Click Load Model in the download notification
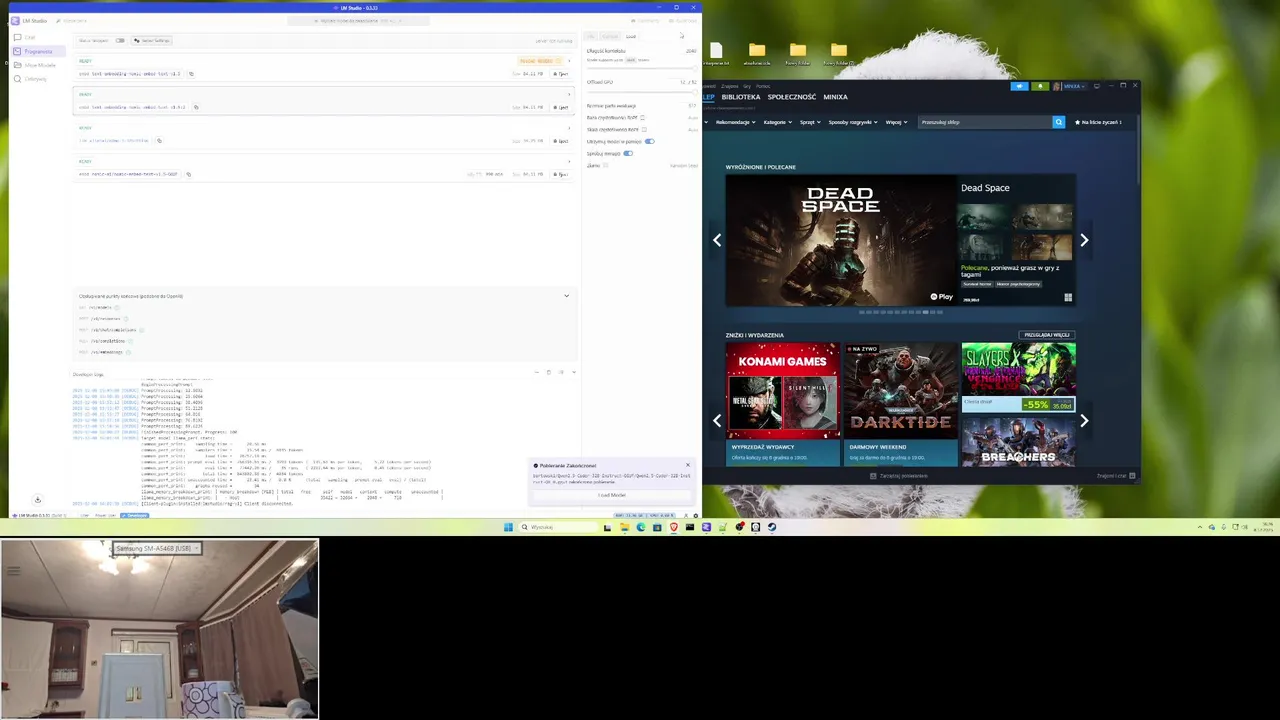Viewport: 1280px width, 720px height. point(612,495)
